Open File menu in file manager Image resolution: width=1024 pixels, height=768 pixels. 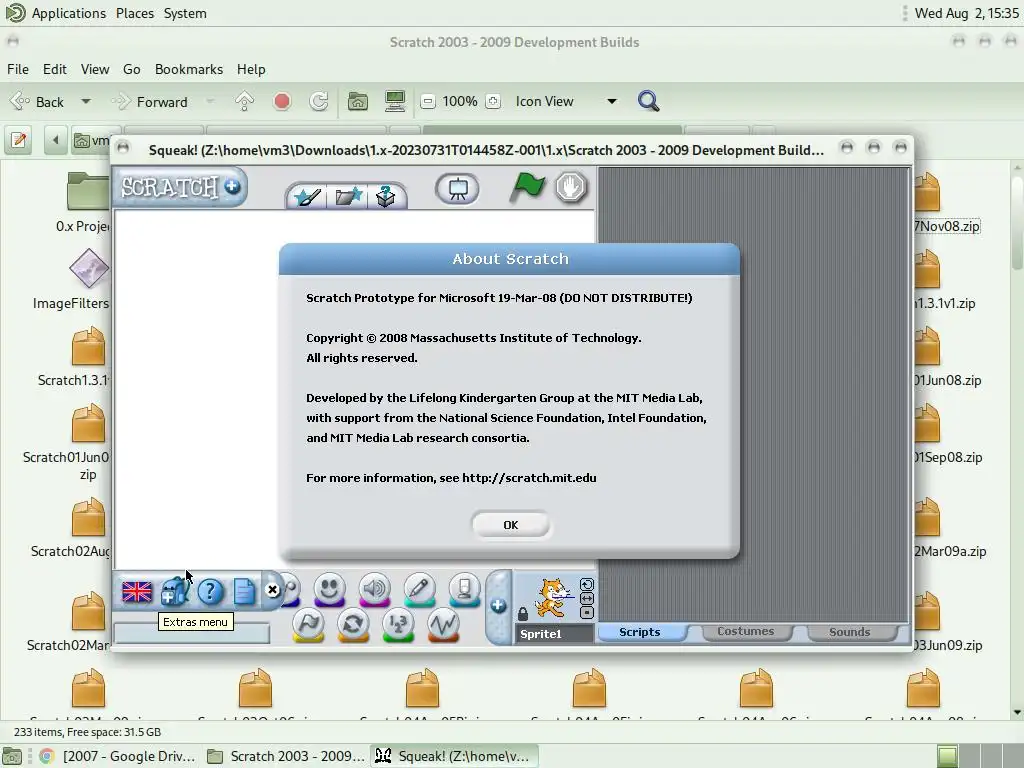click(x=18, y=69)
